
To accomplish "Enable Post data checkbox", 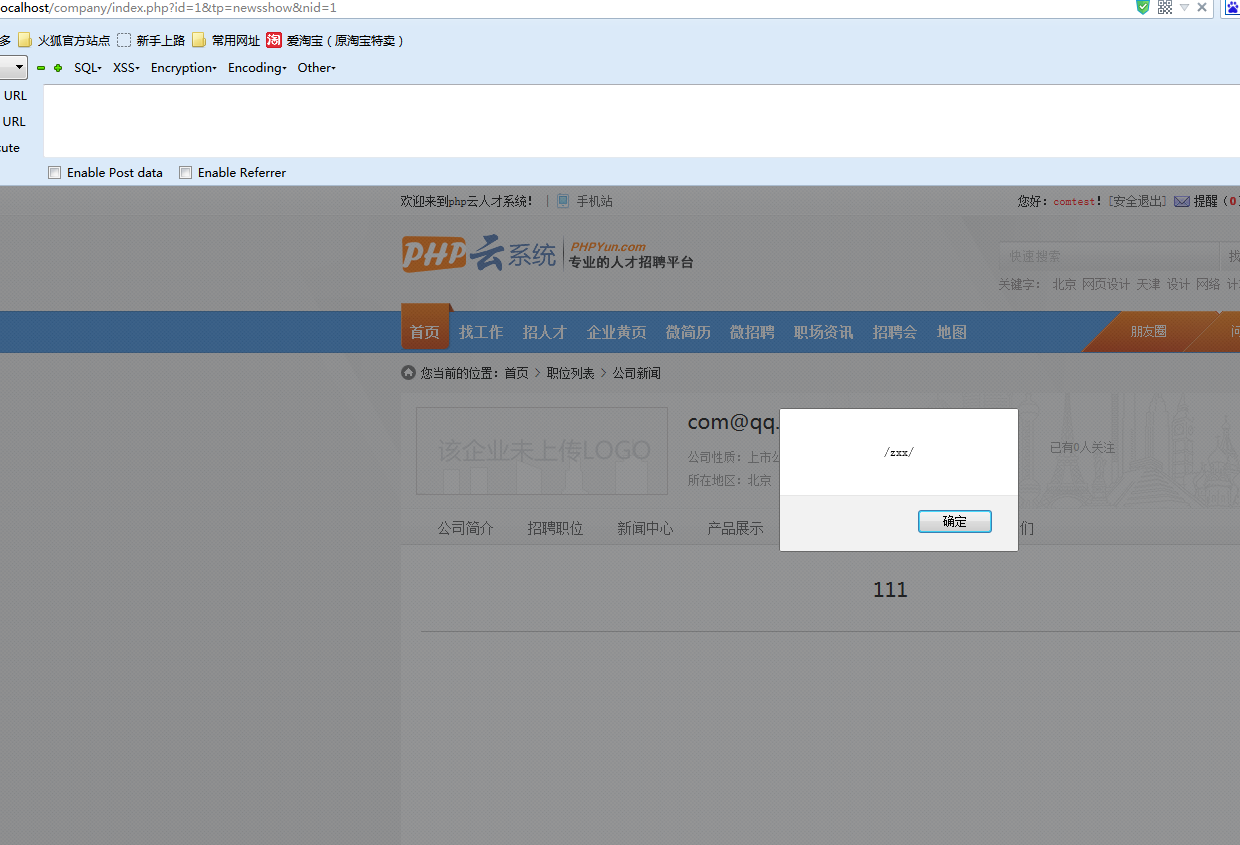I will pyautogui.click(x=55, y=173).
